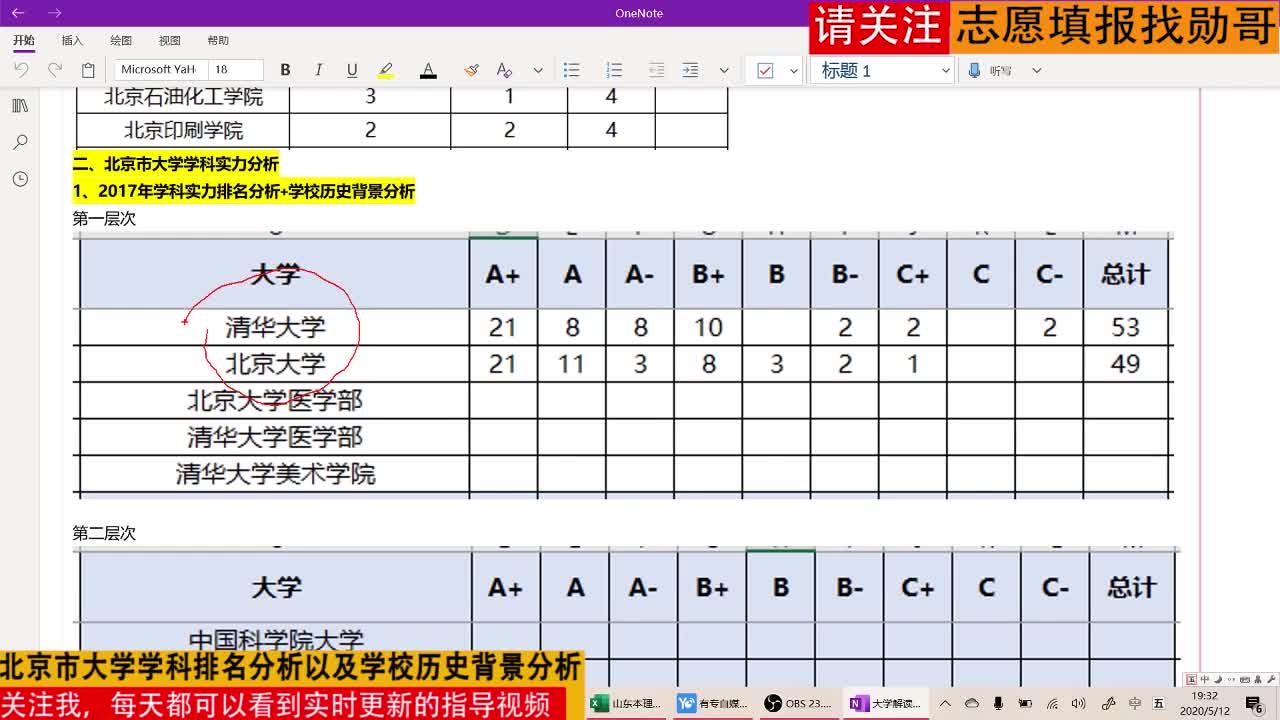Viewport: 1280px width, 720px height.
Task: Apply bold formatting
Action: pos(285,70)
